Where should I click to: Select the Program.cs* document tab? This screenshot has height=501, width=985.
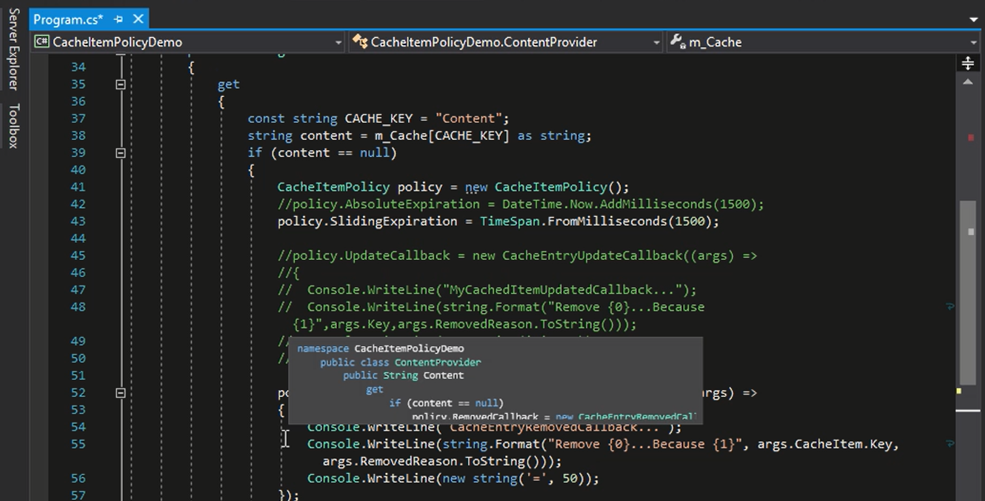click(68, 19)
